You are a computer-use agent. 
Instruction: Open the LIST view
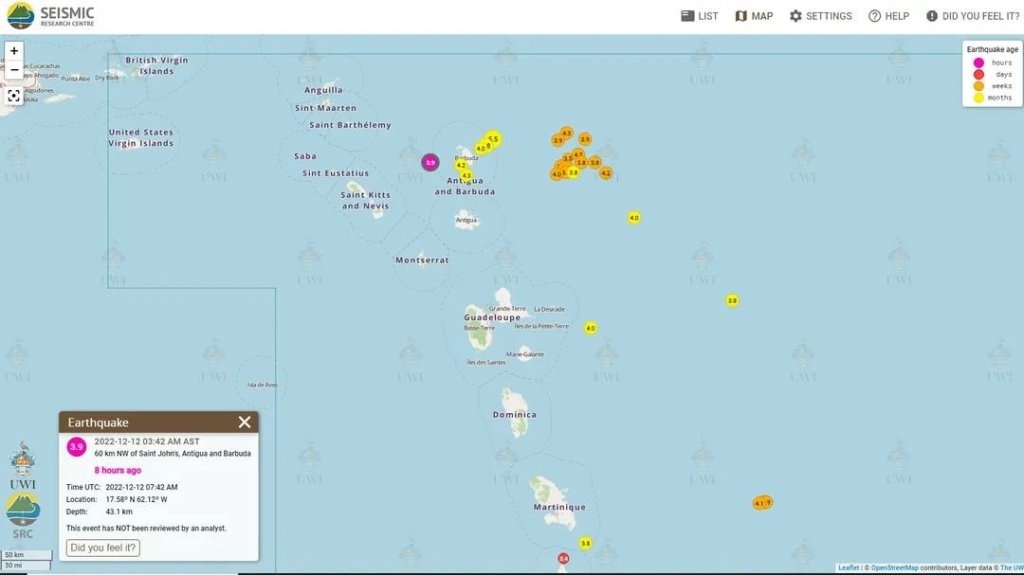pos(699,16)
